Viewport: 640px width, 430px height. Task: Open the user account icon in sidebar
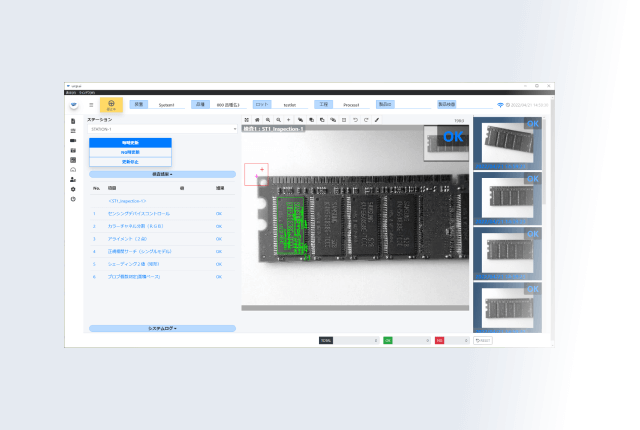[x=73, y=179]
